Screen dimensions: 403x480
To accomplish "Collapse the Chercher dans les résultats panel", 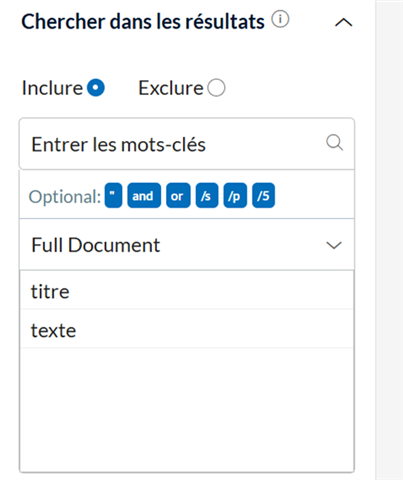I will coord(343,23).
